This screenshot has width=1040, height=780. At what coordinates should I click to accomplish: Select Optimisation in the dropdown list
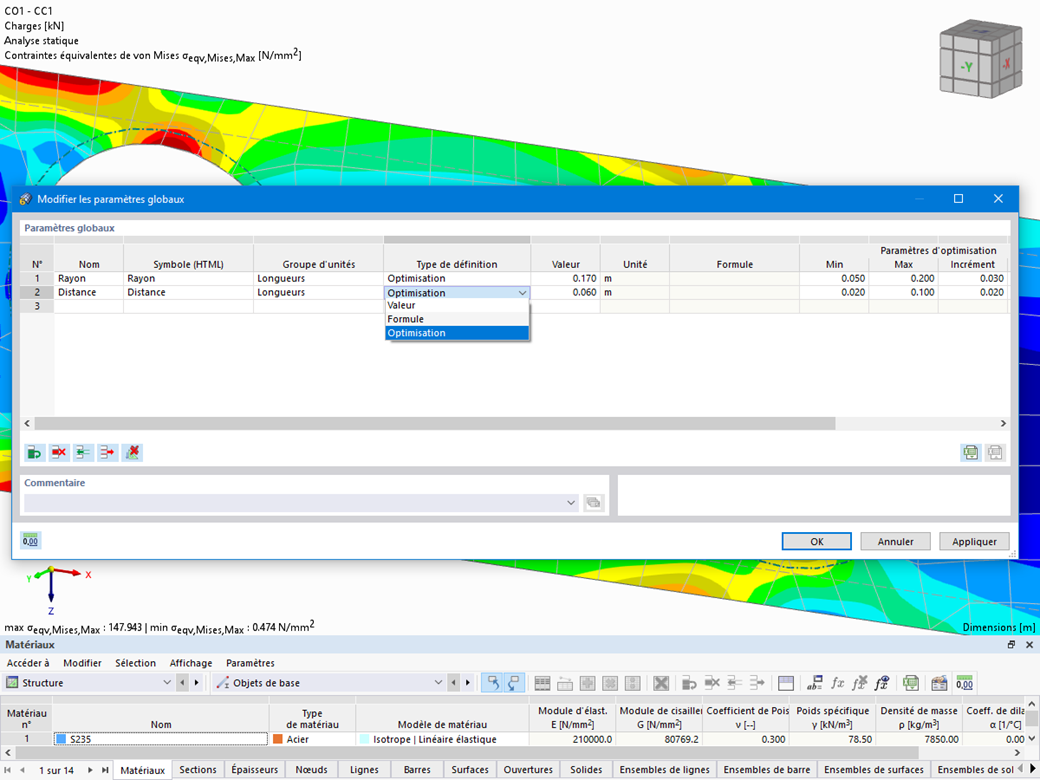(457, 333)
